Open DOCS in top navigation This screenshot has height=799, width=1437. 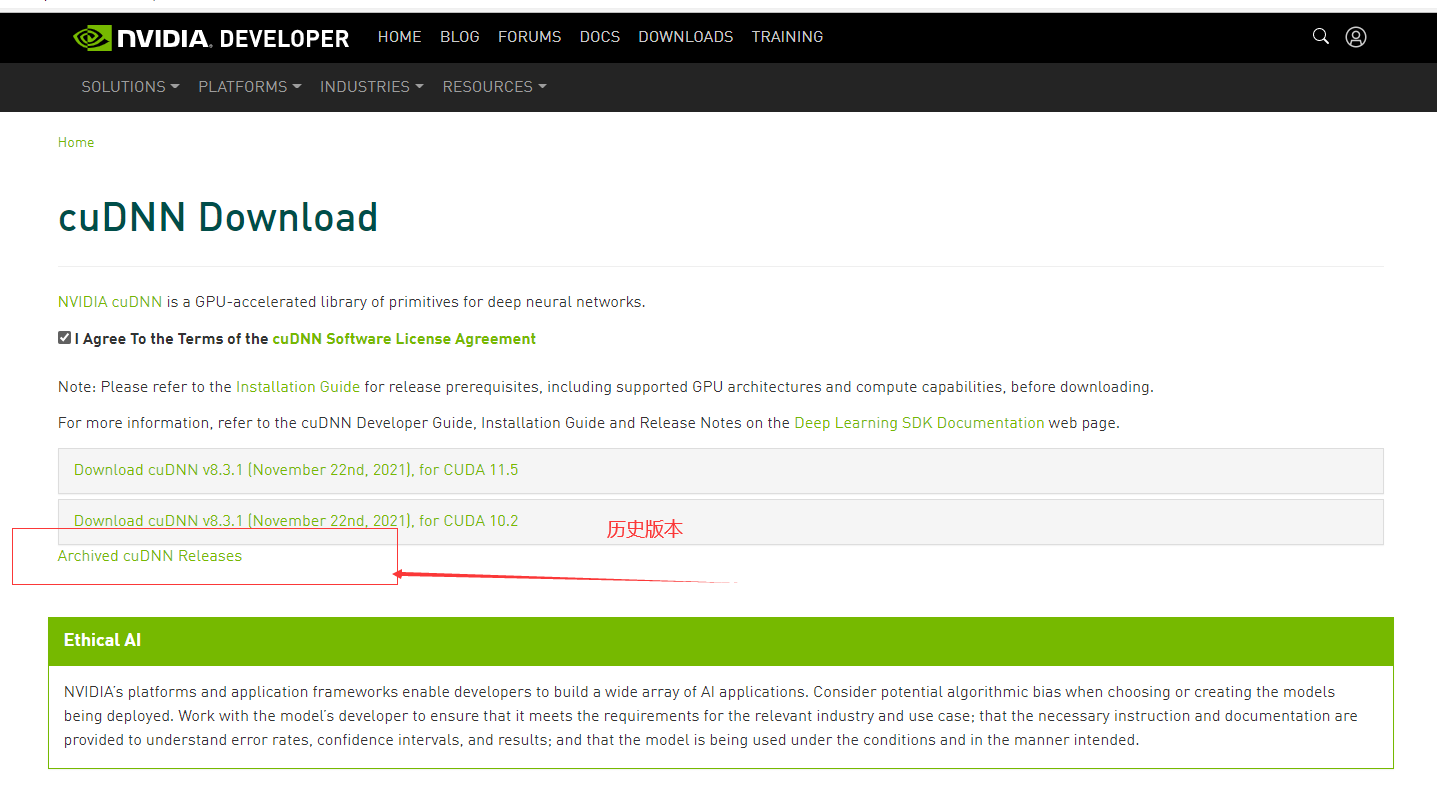[x=600, y=37]
